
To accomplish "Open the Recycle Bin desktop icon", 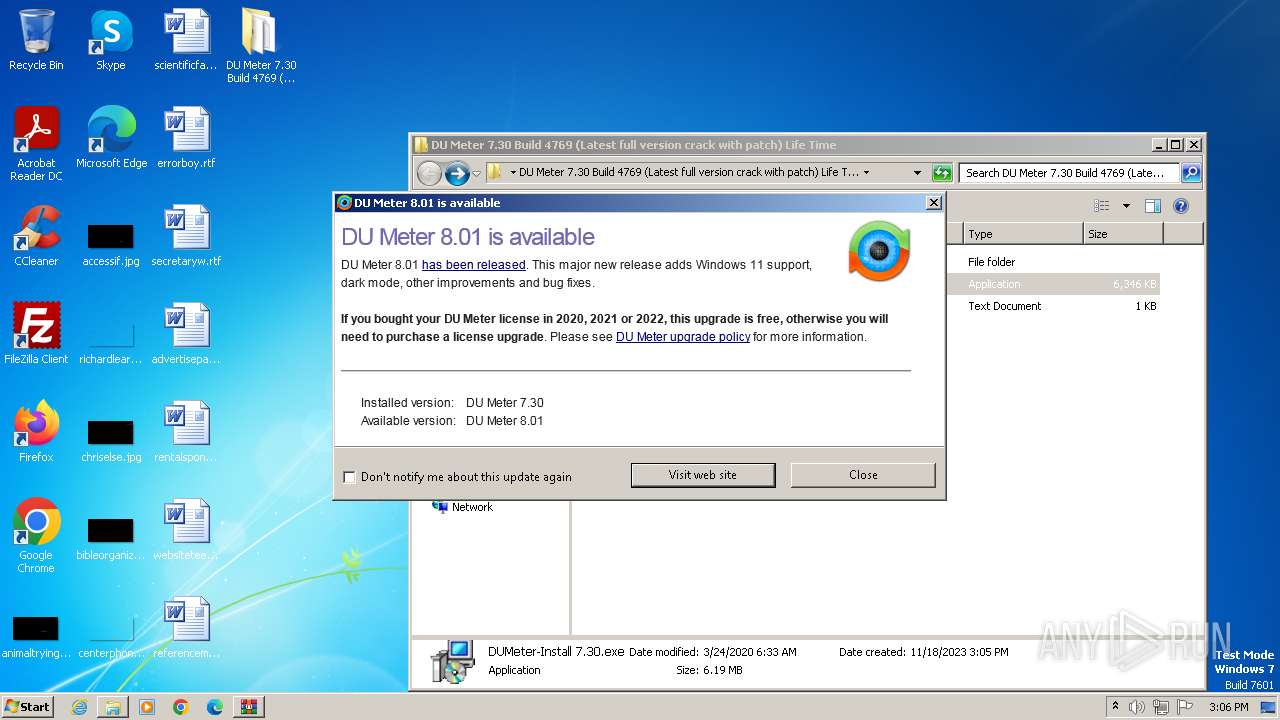I will pyautogui.click(x=36, y=40).
